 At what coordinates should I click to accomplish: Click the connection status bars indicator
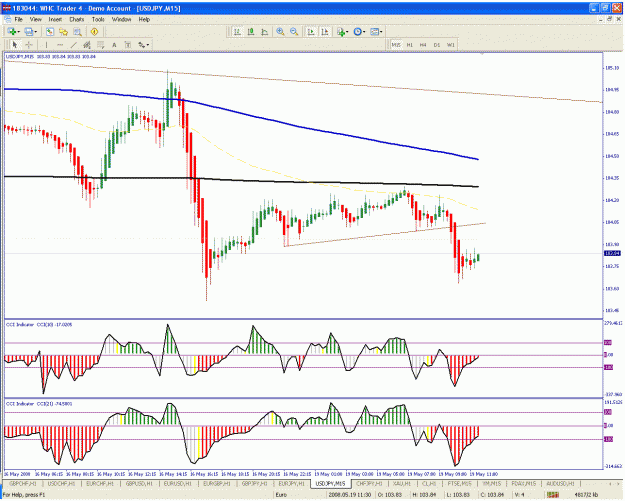point(553,495)
